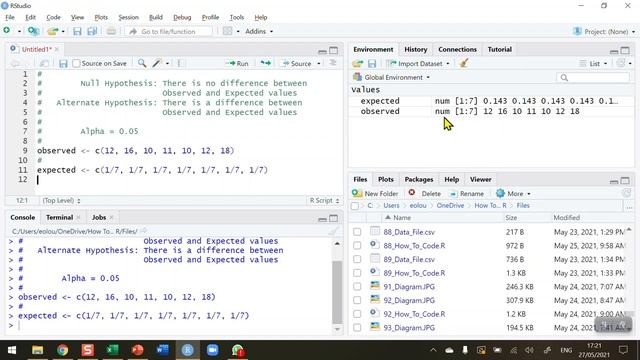The width and height of the screenshot is (640, 360).
Task: Maximize the Environment pane
Action: [x=625, y=50]
